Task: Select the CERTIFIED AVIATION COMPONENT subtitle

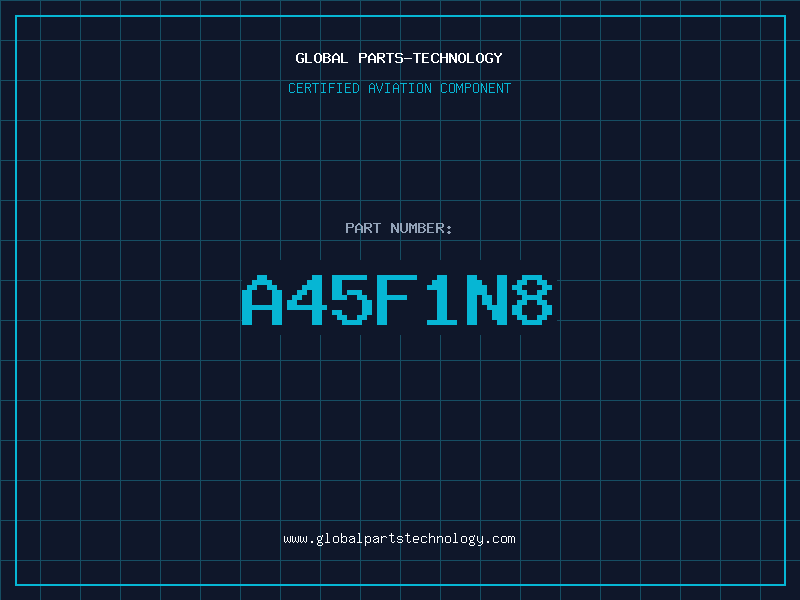Action: (x=399, y=88)
